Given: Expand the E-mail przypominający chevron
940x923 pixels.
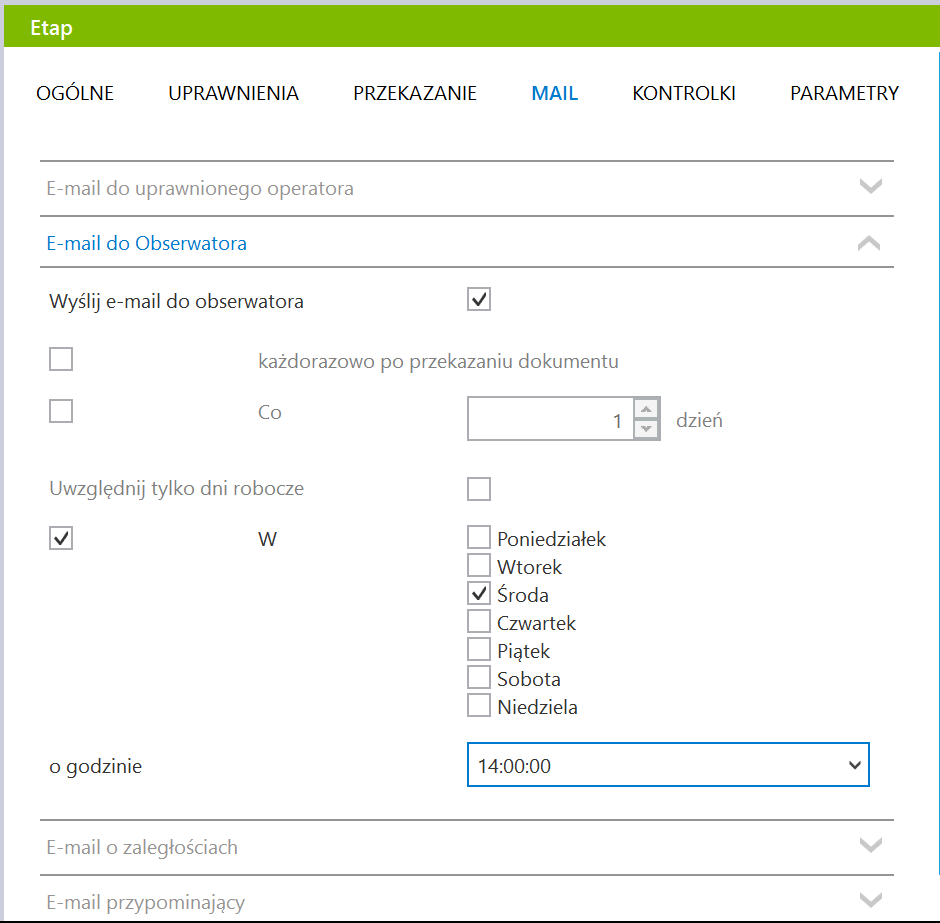Looking at the screenshot, I should (x=870, y=900).
